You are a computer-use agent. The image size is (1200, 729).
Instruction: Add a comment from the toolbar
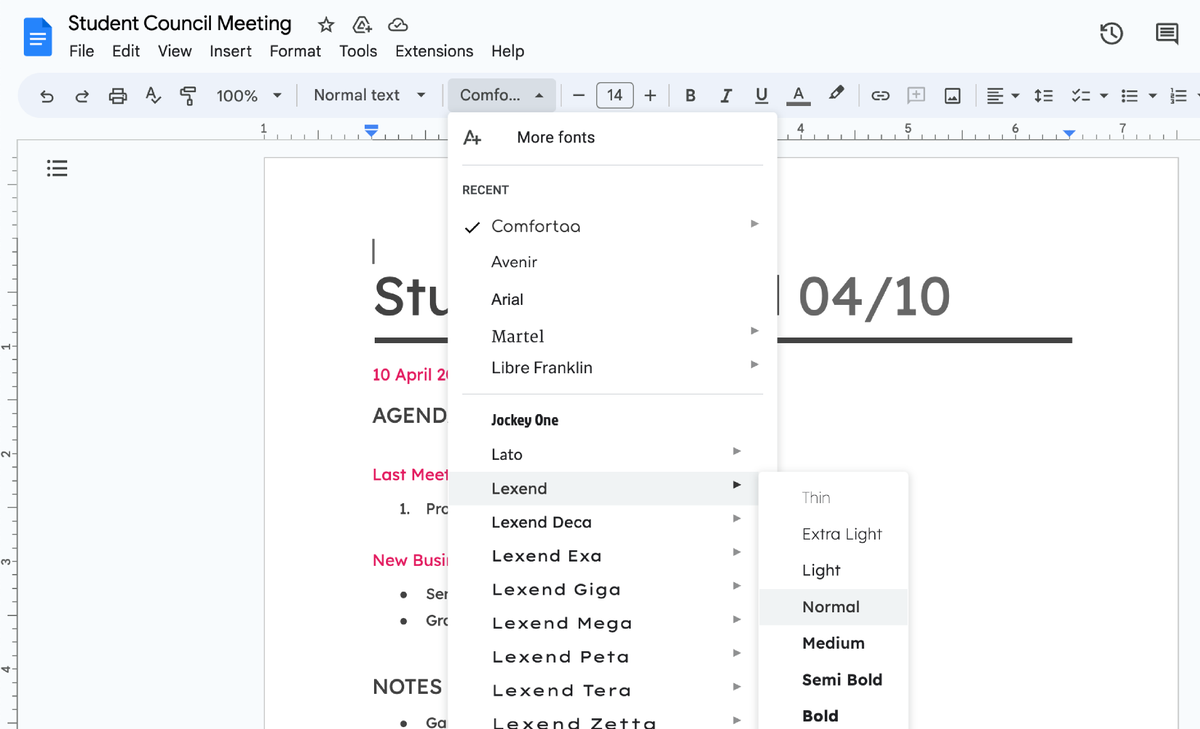(916, 96)
